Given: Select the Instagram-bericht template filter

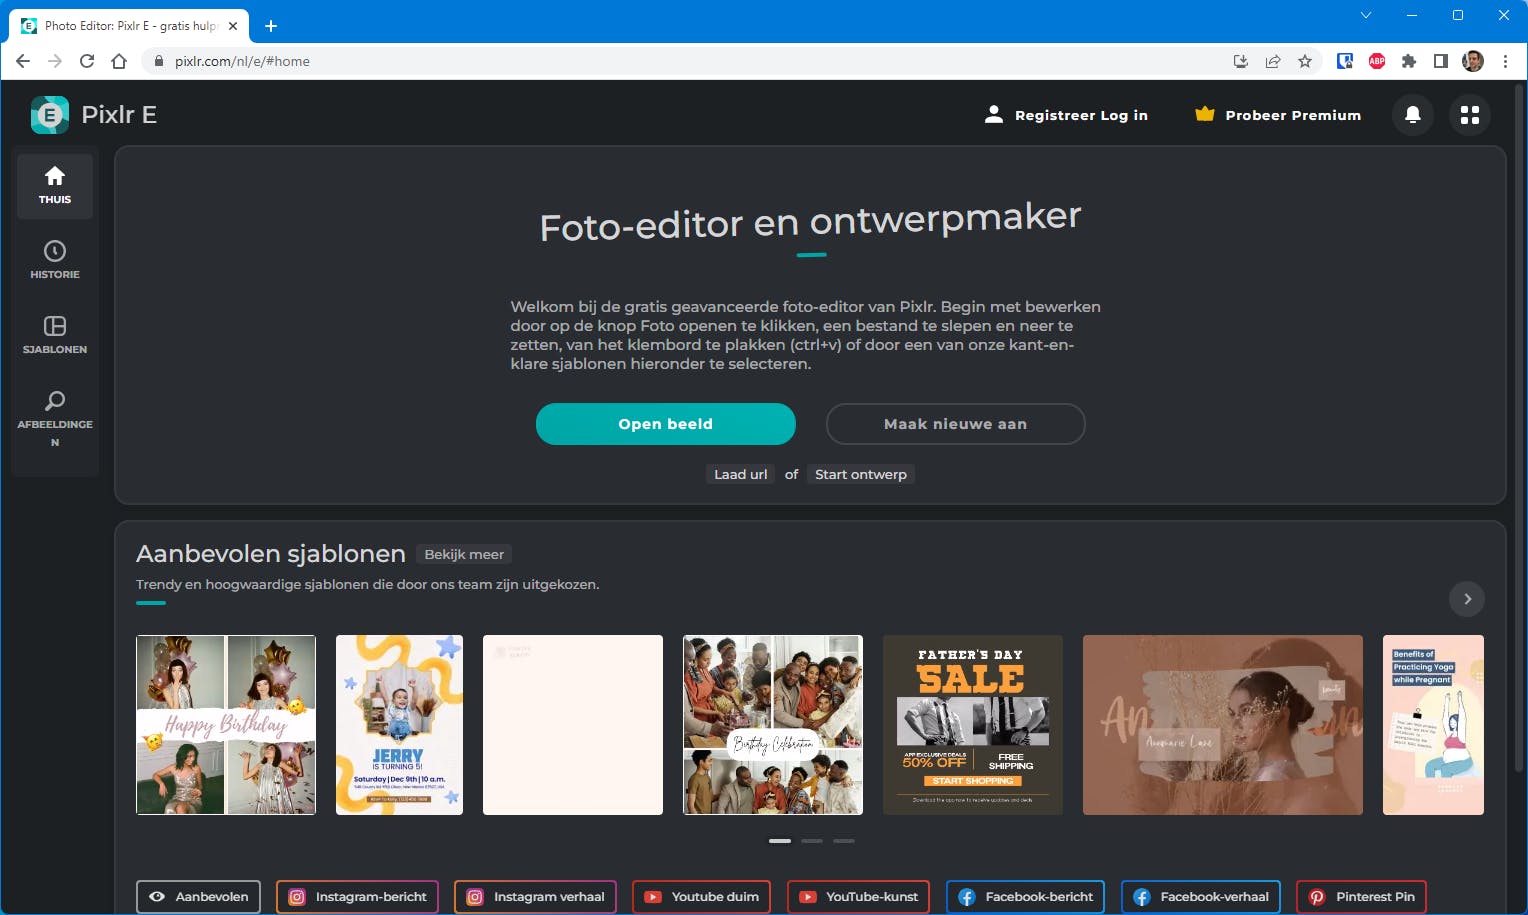Looking at the screenshot, I should [x=358, y=897].
